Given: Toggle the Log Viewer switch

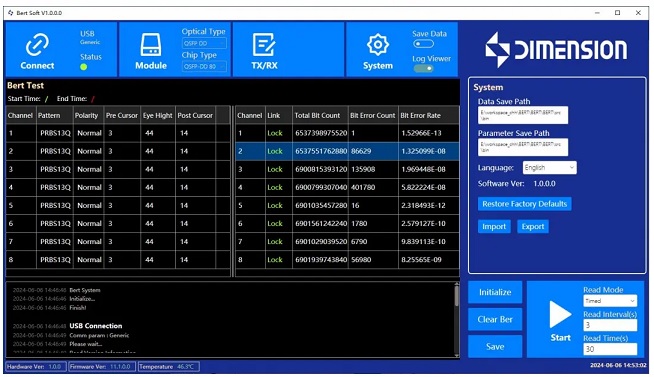Looking at the screenshot, I should coord(423,68).
